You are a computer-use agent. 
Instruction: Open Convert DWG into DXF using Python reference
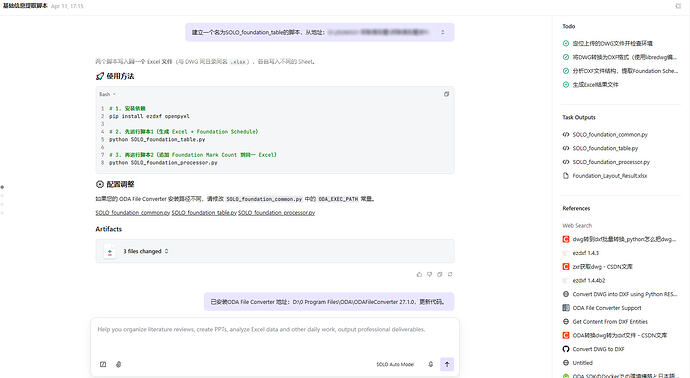coord(624,294)
